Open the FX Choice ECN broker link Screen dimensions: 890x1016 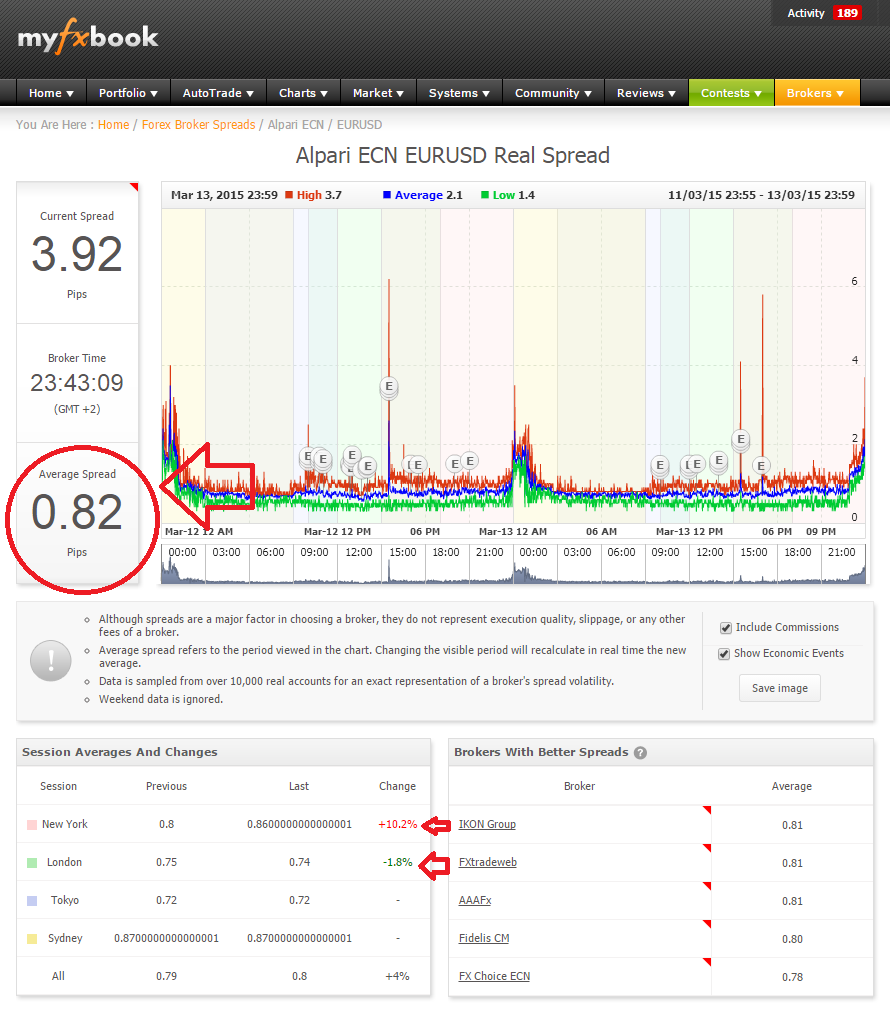click(494, 976)
